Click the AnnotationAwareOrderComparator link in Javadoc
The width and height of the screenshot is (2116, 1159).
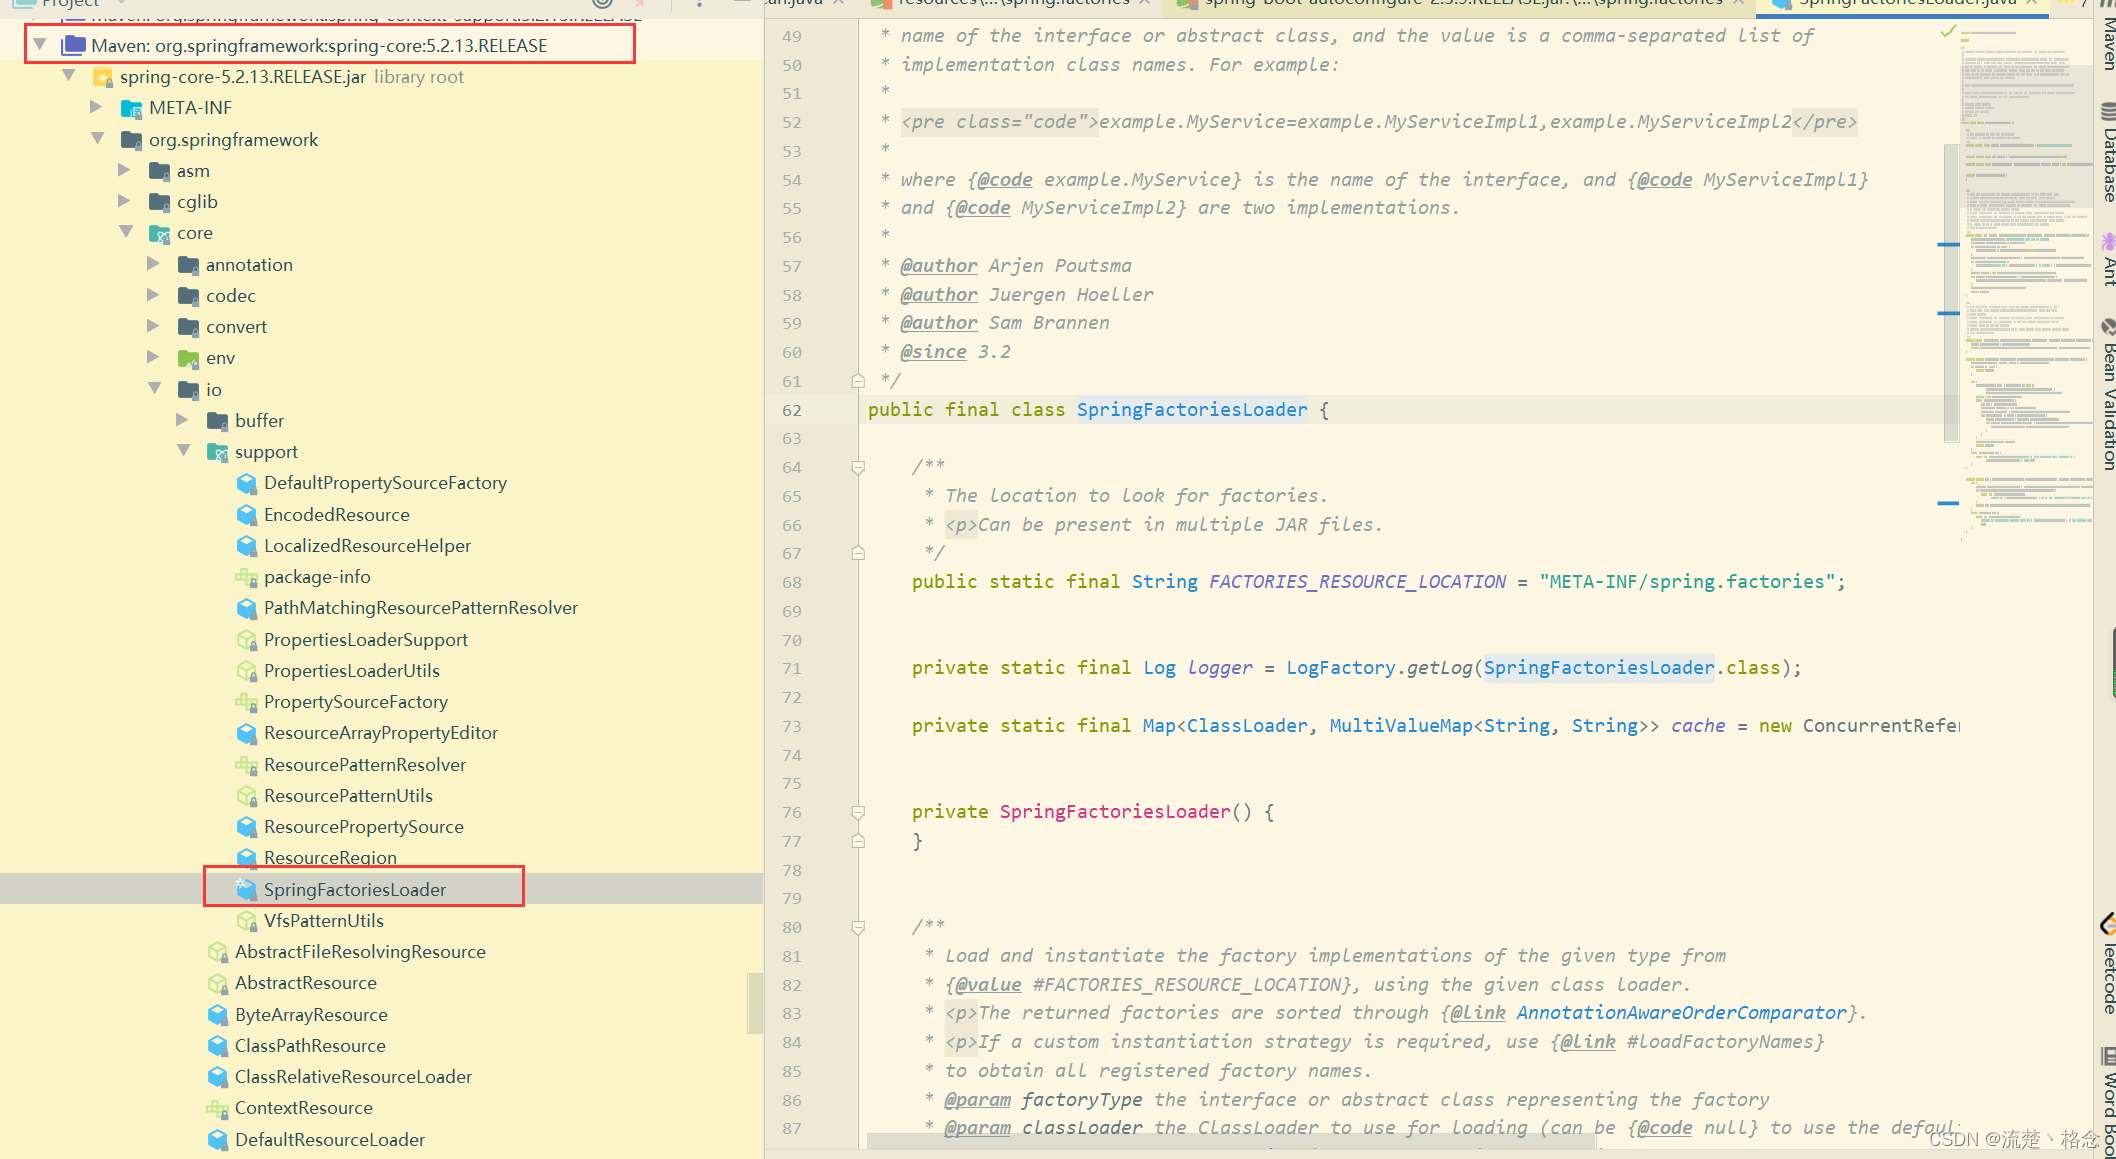(1681, 1013)
